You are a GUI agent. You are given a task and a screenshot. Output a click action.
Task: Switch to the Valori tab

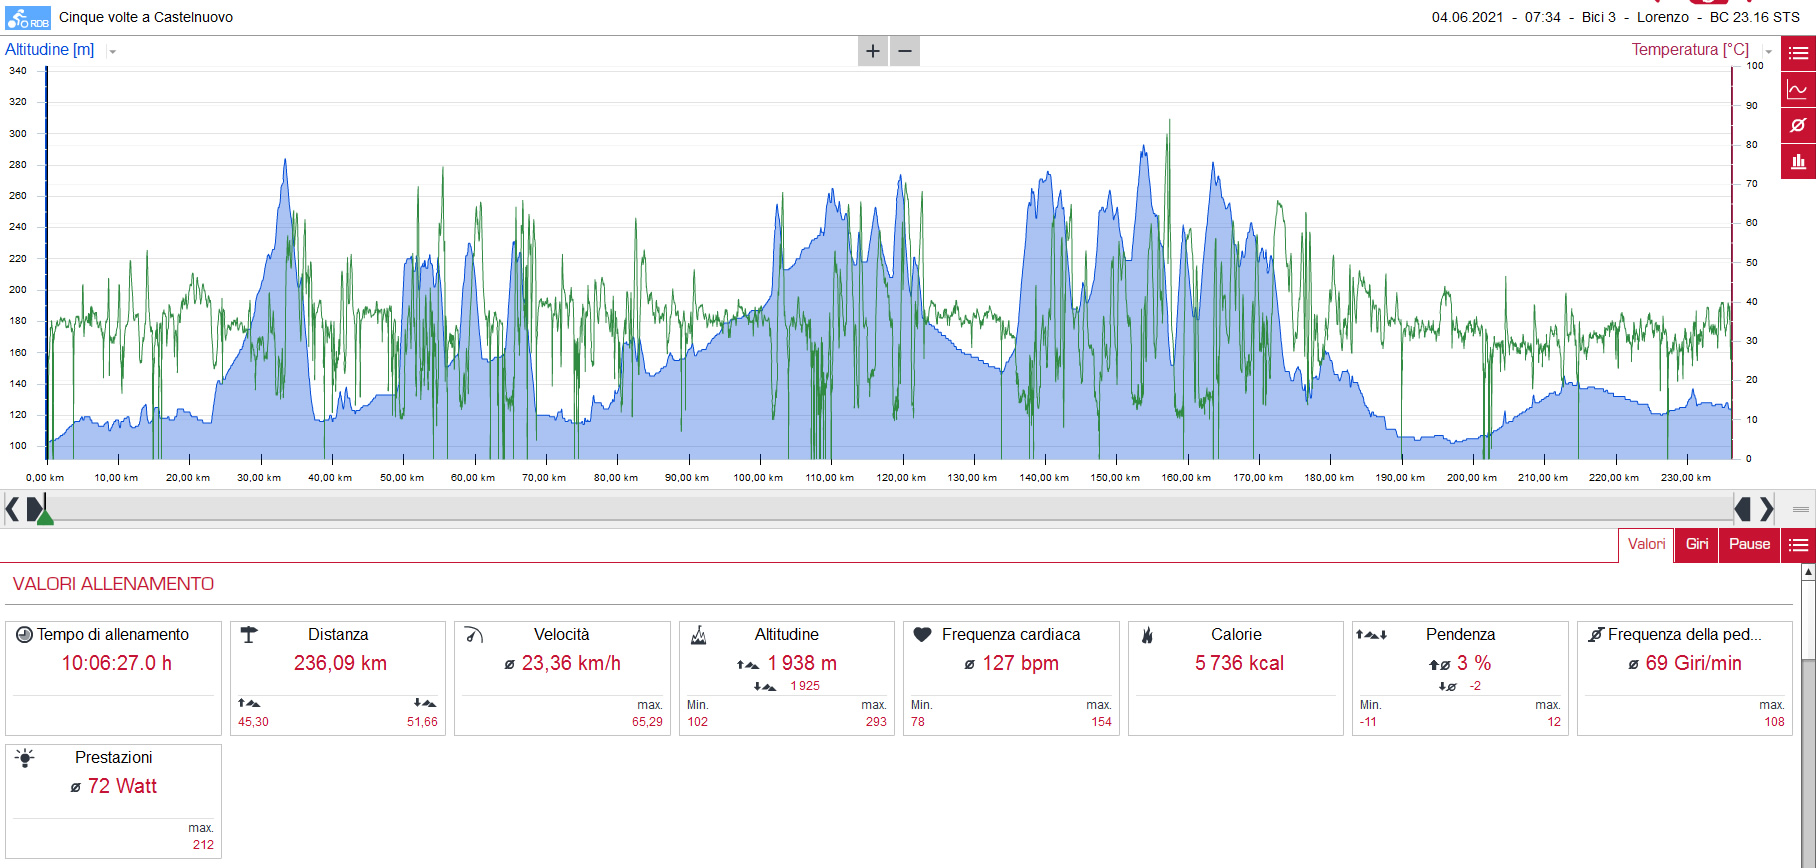pyautogui.click(x=1646, y=545)
